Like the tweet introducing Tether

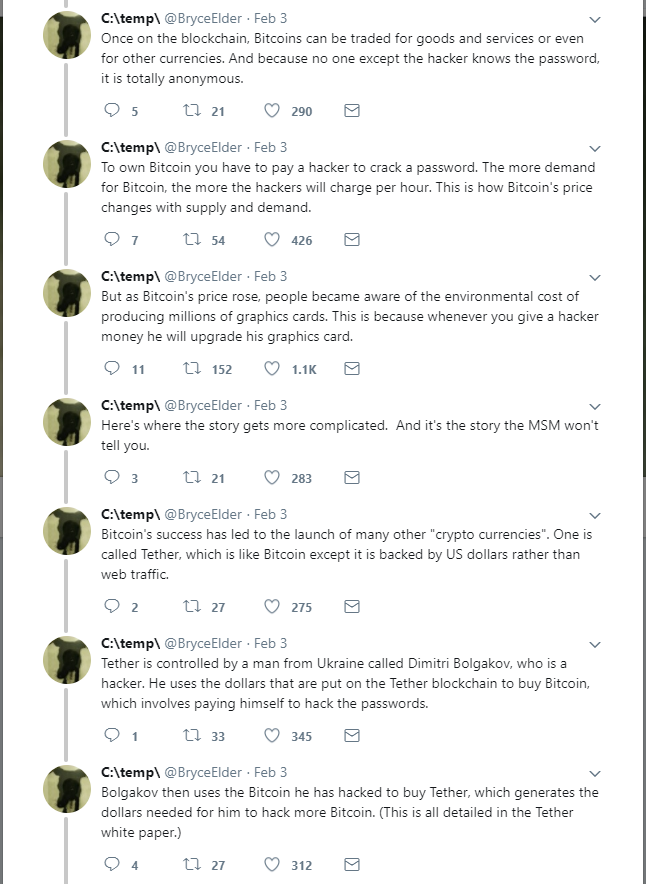pyautogui.click(x=272, y=607)
